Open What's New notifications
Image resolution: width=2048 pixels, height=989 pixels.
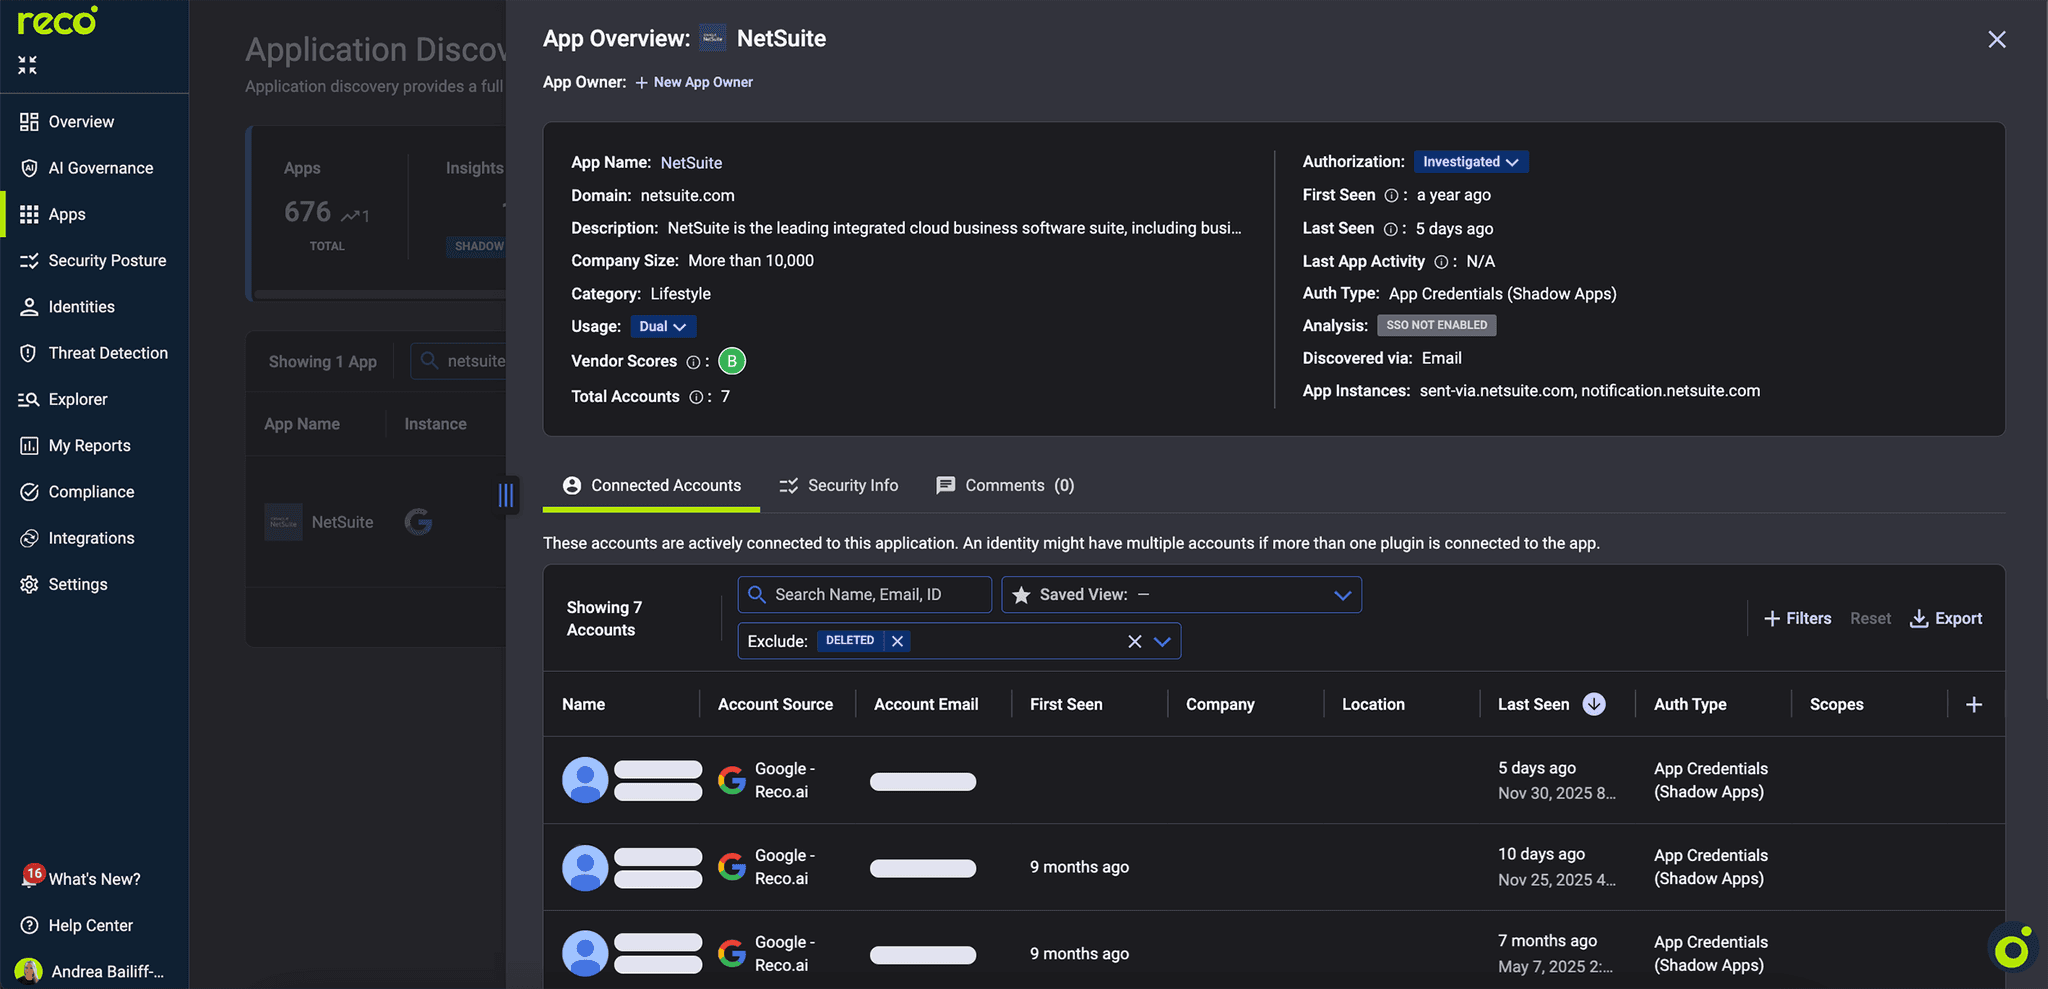tap(94, 879)
